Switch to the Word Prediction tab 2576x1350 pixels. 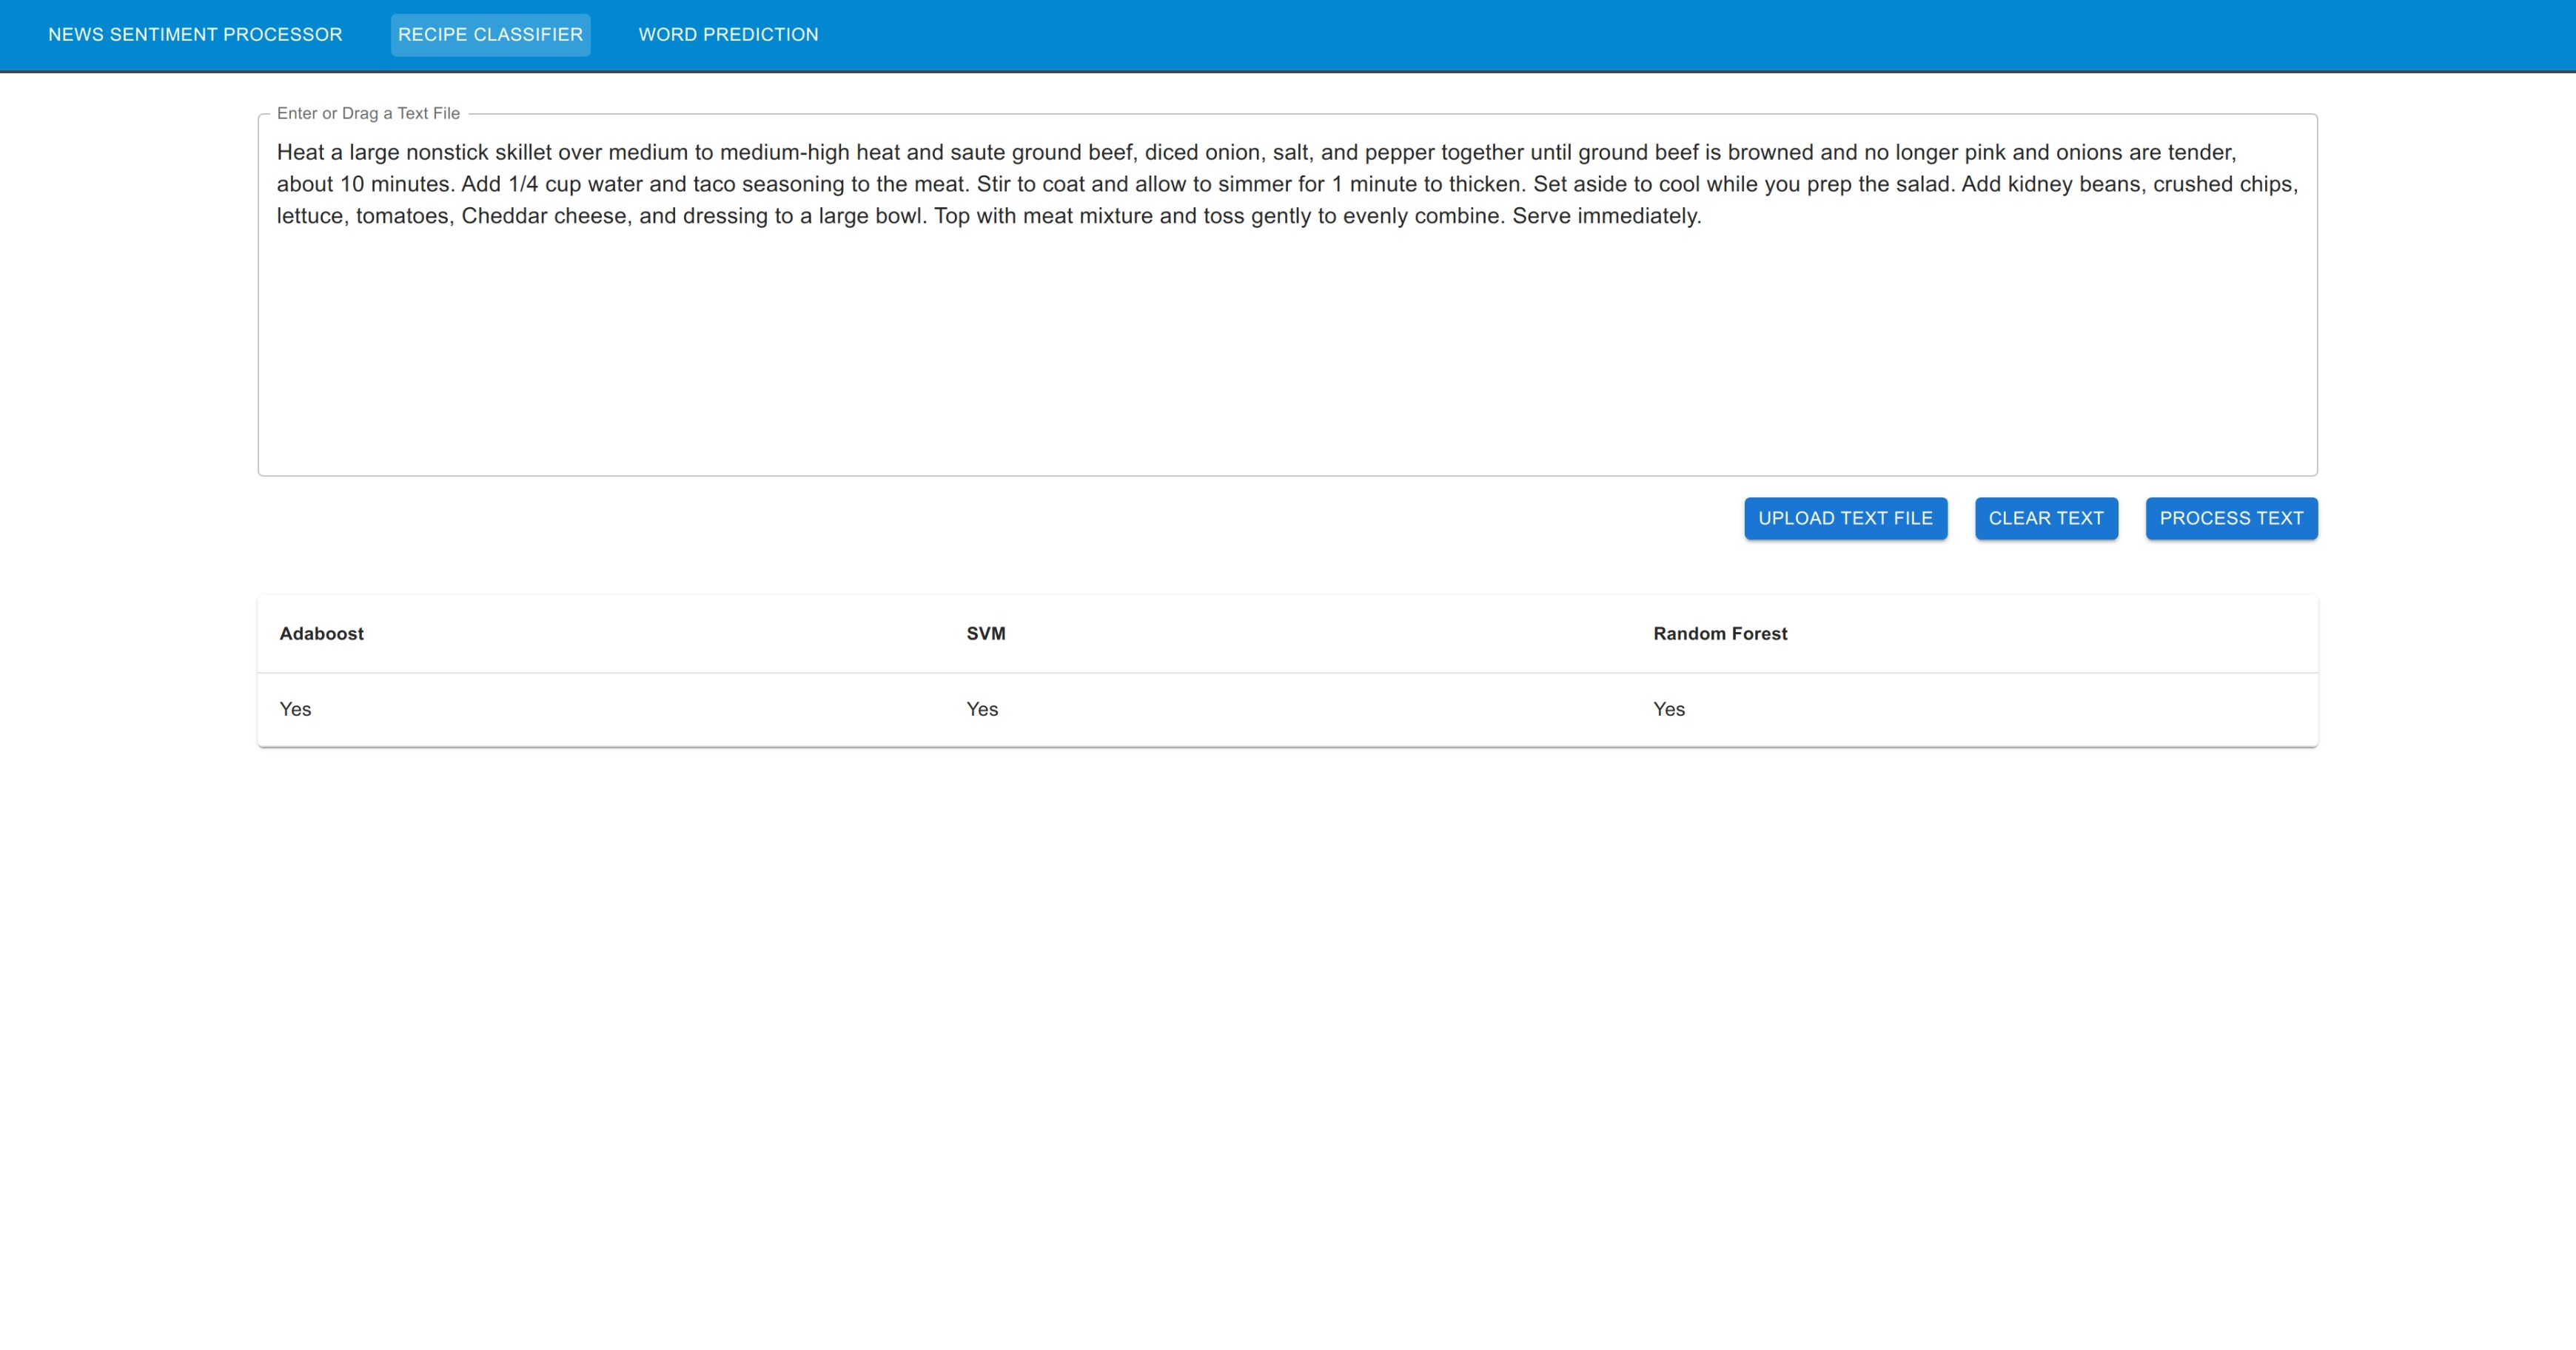[728, 35]
